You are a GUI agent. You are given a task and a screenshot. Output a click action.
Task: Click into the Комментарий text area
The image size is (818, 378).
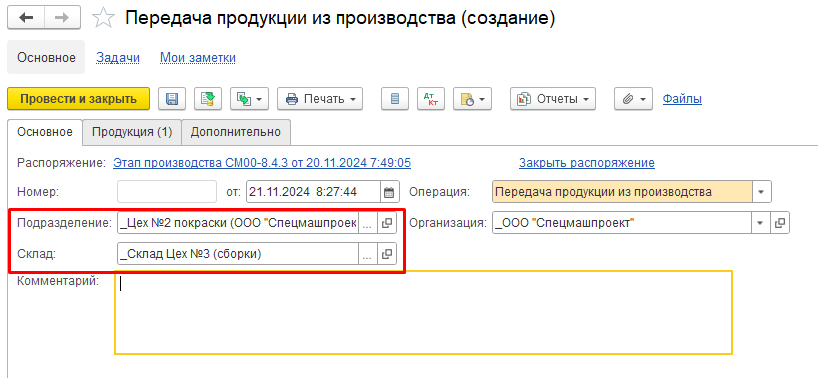pyautogui.click(x=423, y=312)
